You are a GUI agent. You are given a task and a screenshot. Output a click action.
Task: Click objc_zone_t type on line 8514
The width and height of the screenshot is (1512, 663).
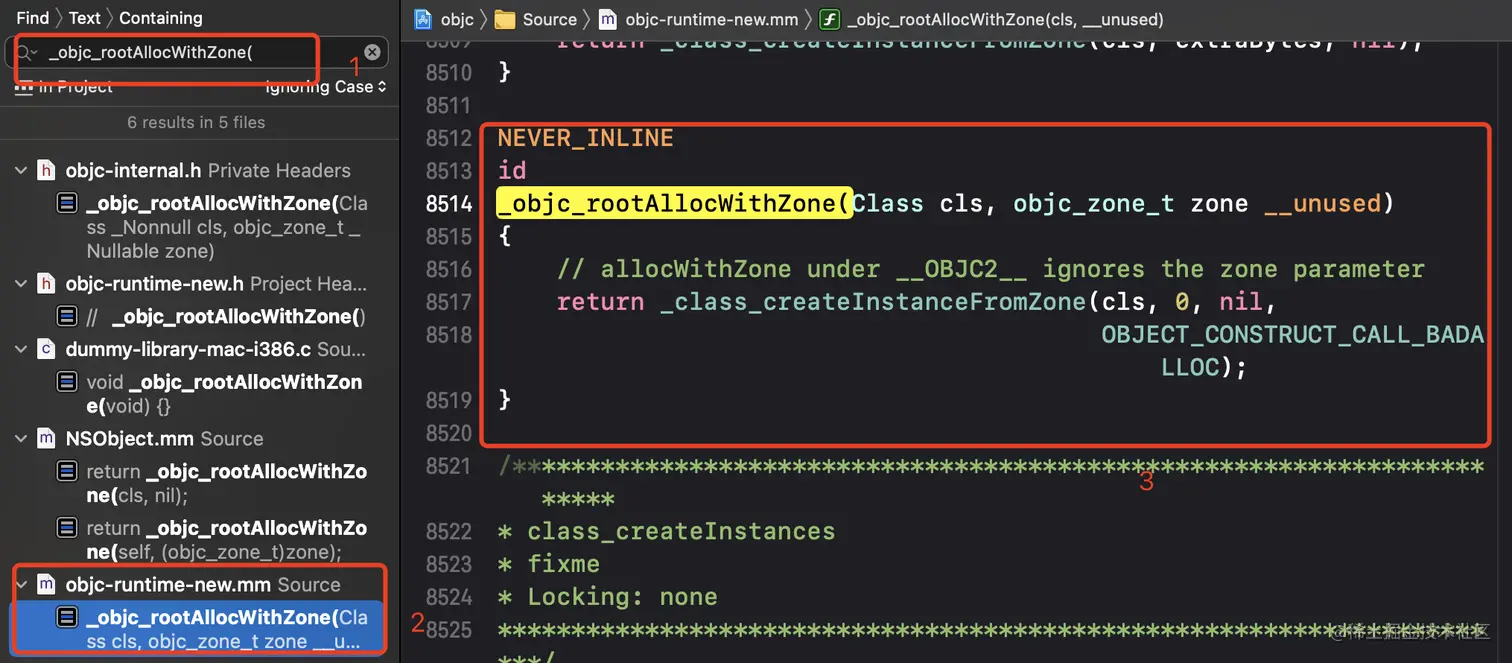click(1094, 204)
